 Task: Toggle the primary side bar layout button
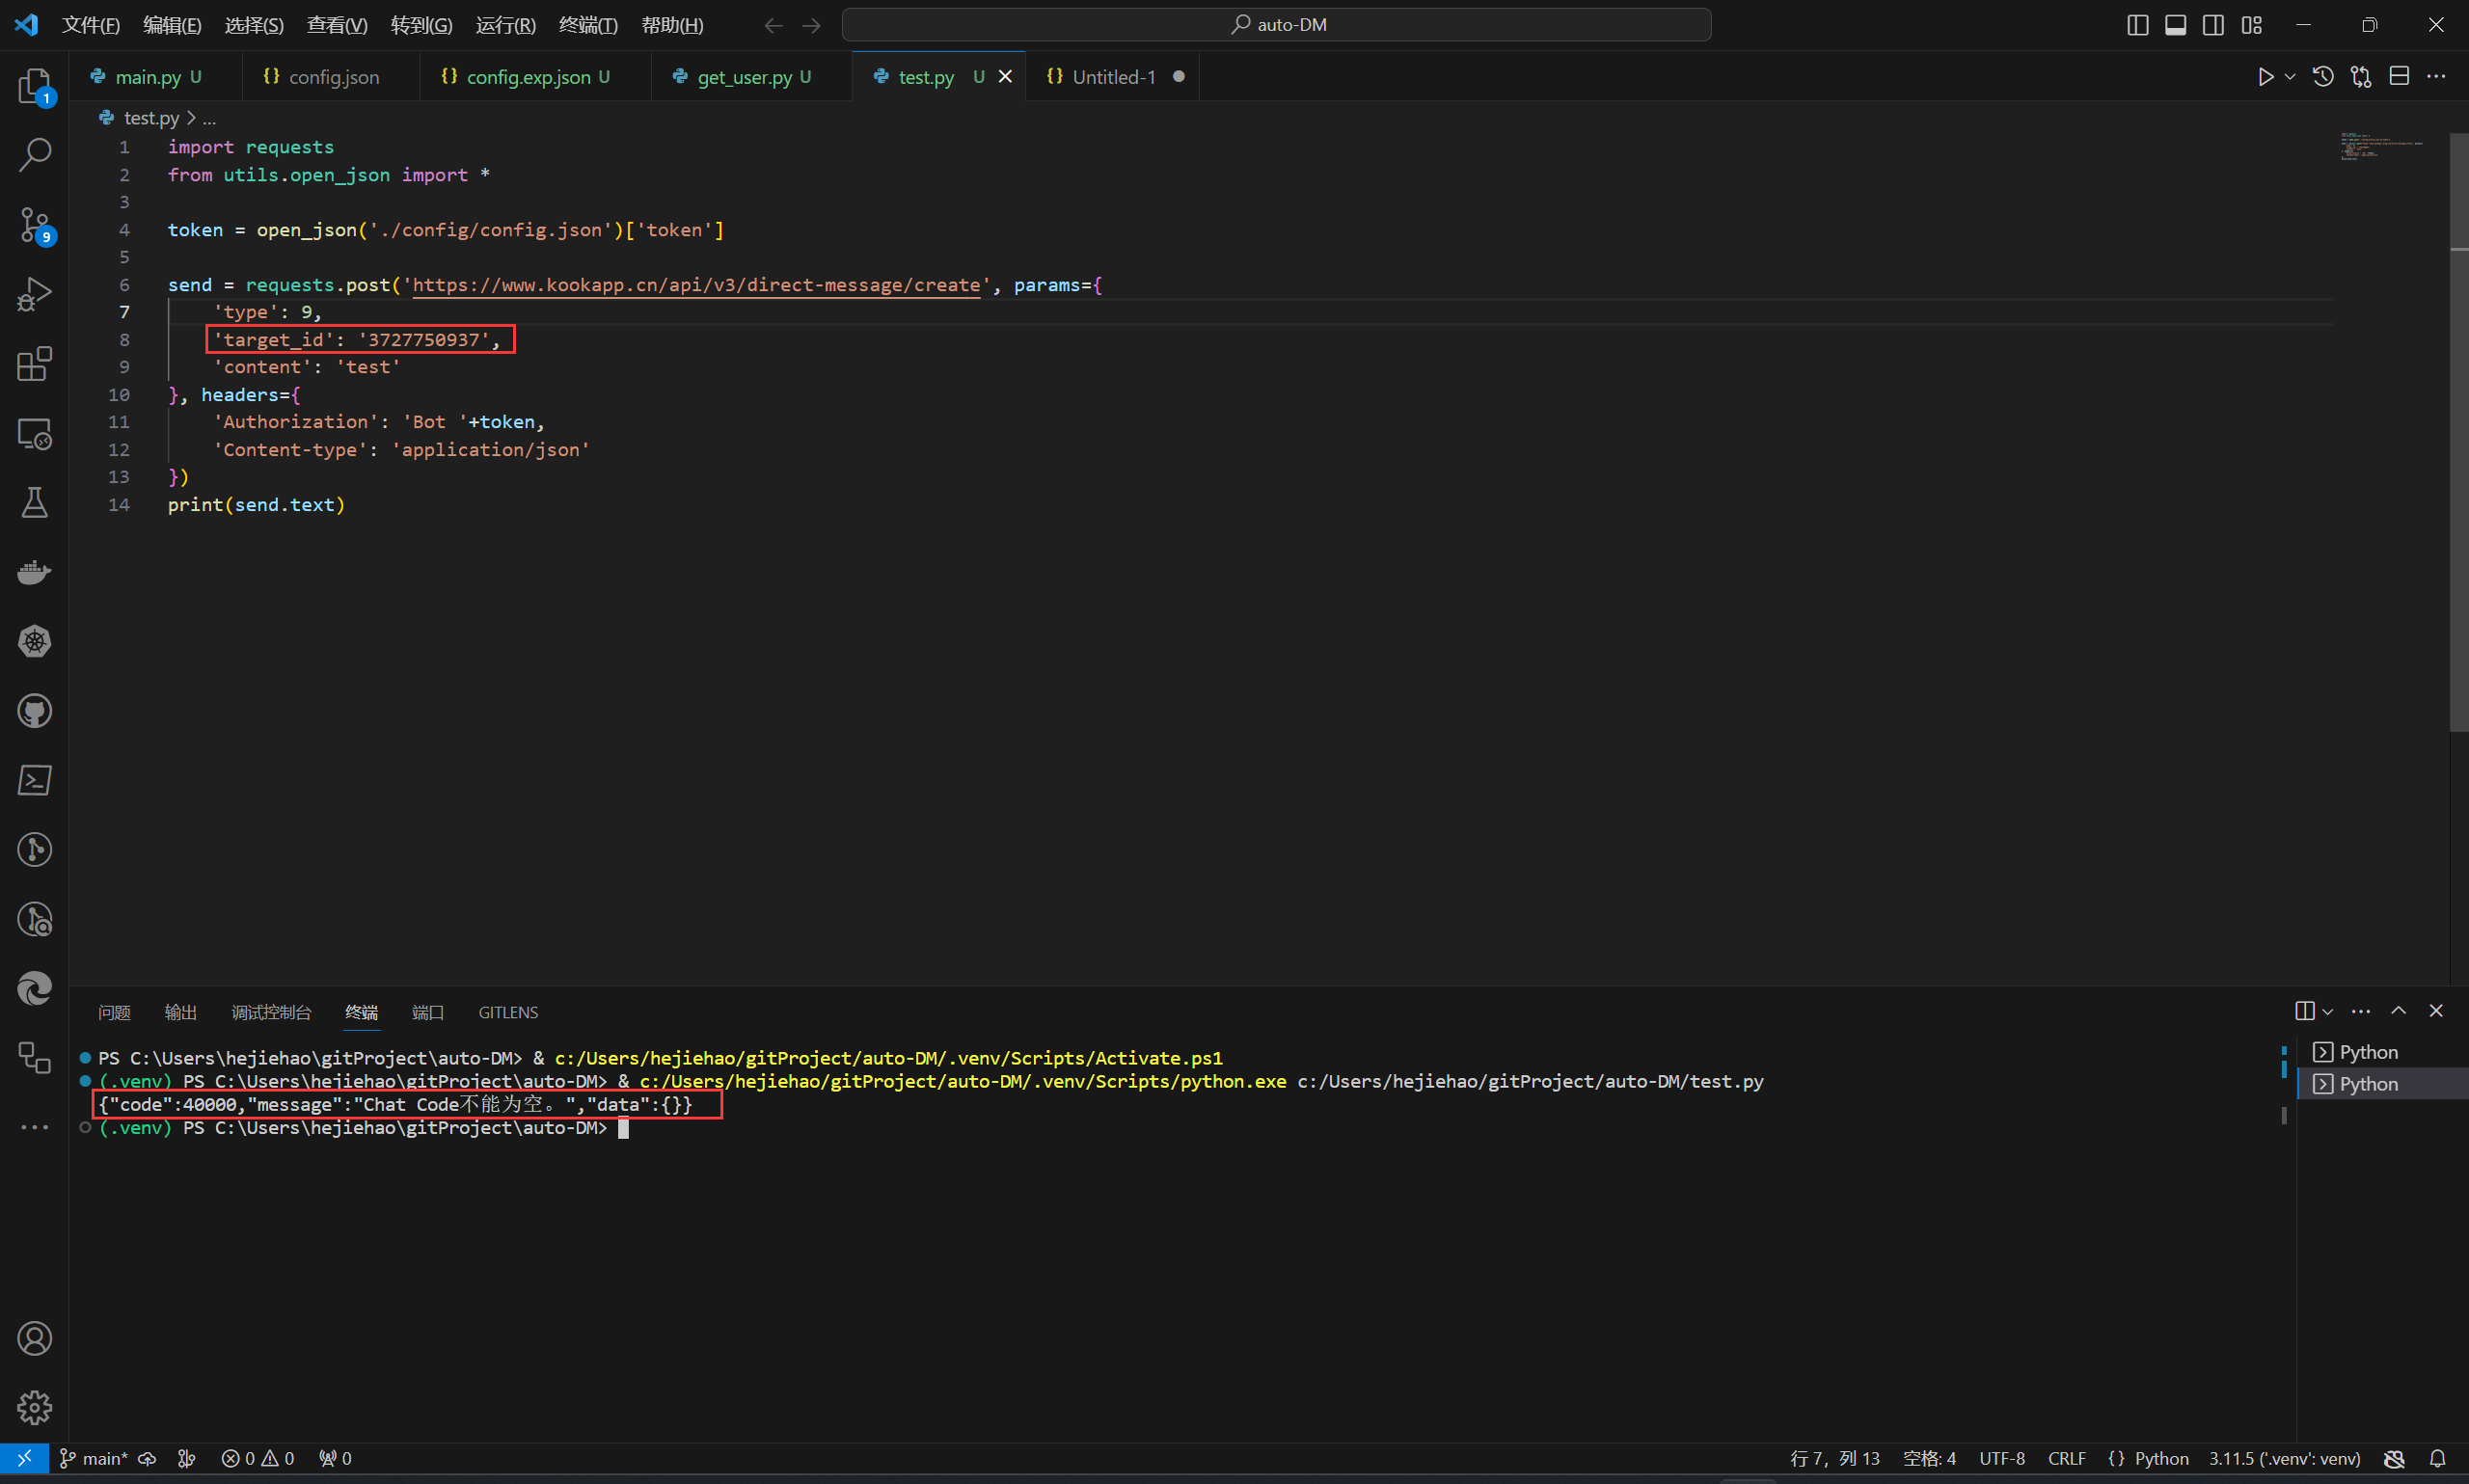click(x=2137, y=25)
